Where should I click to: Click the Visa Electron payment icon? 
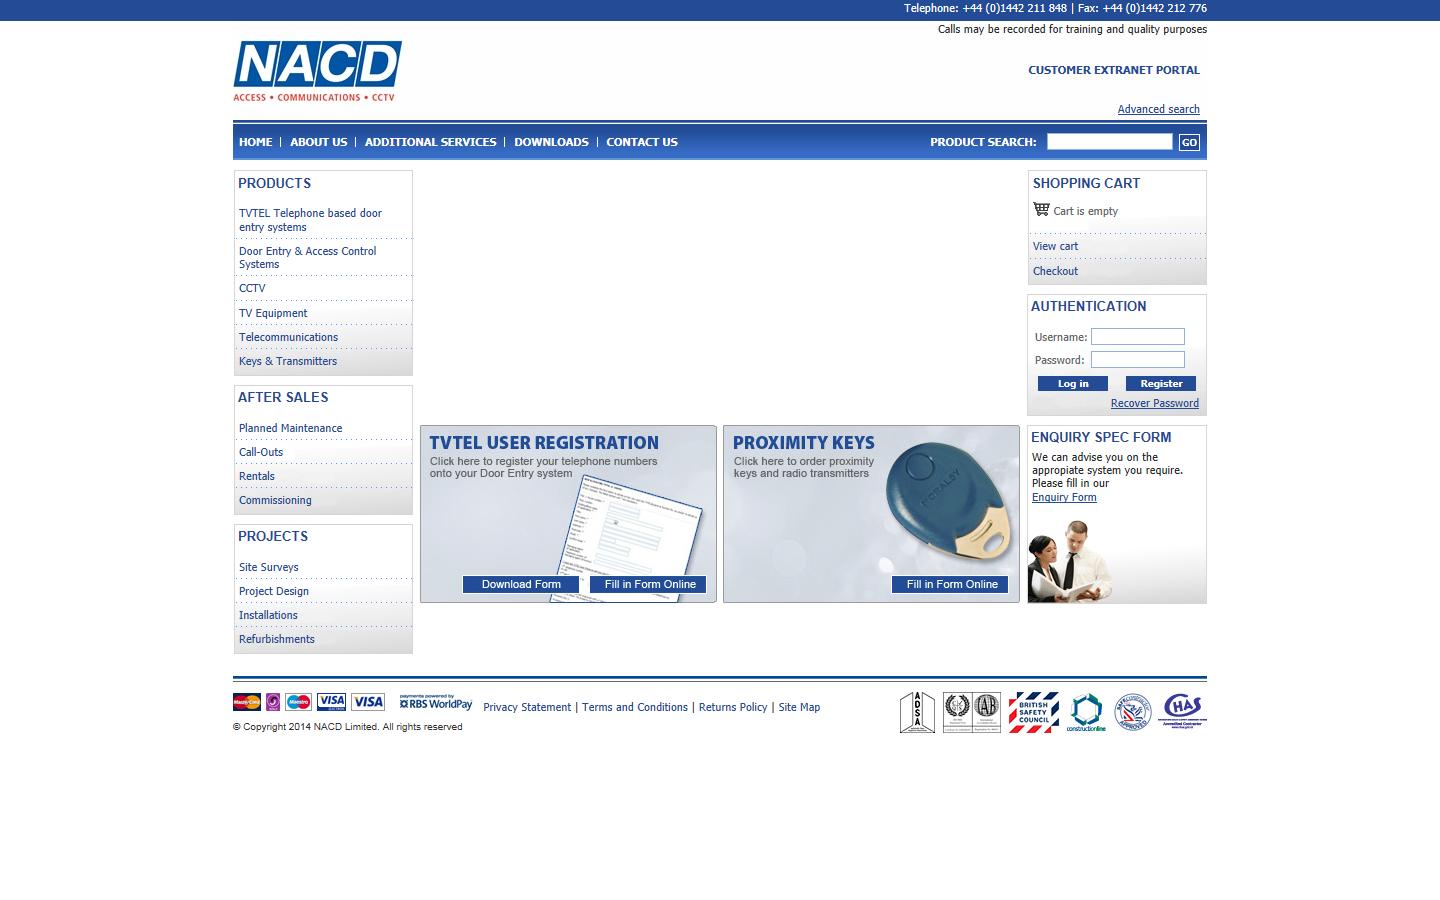(x=330, y=701)
